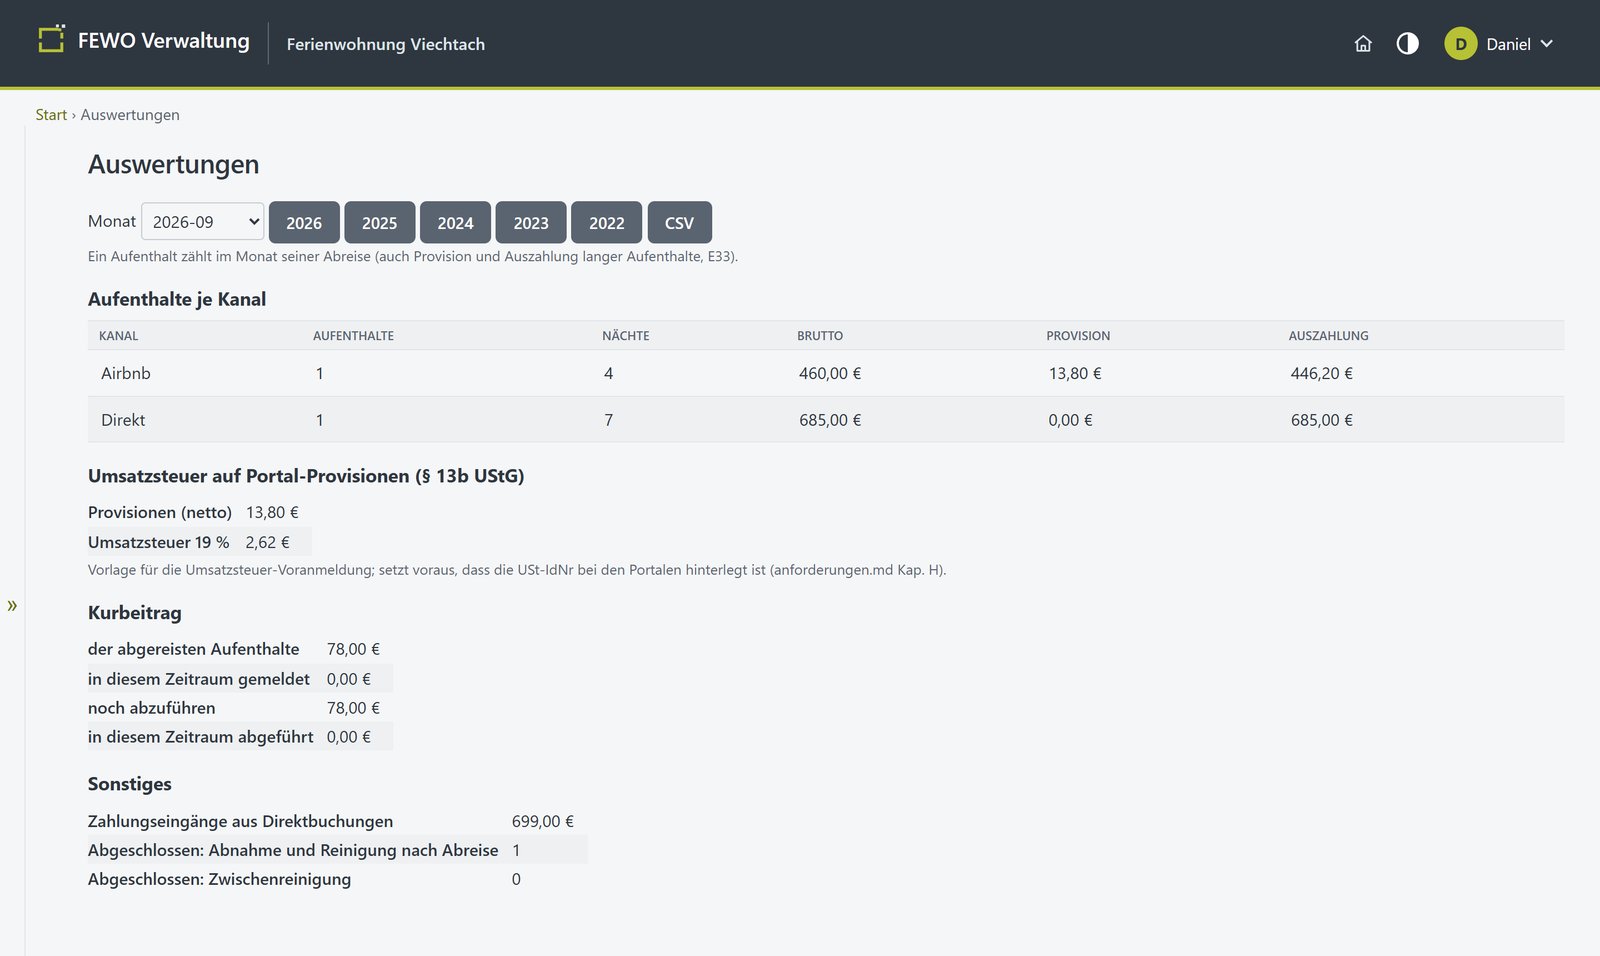Click the Direkt gross amount 685,00 €

point(830,420)
